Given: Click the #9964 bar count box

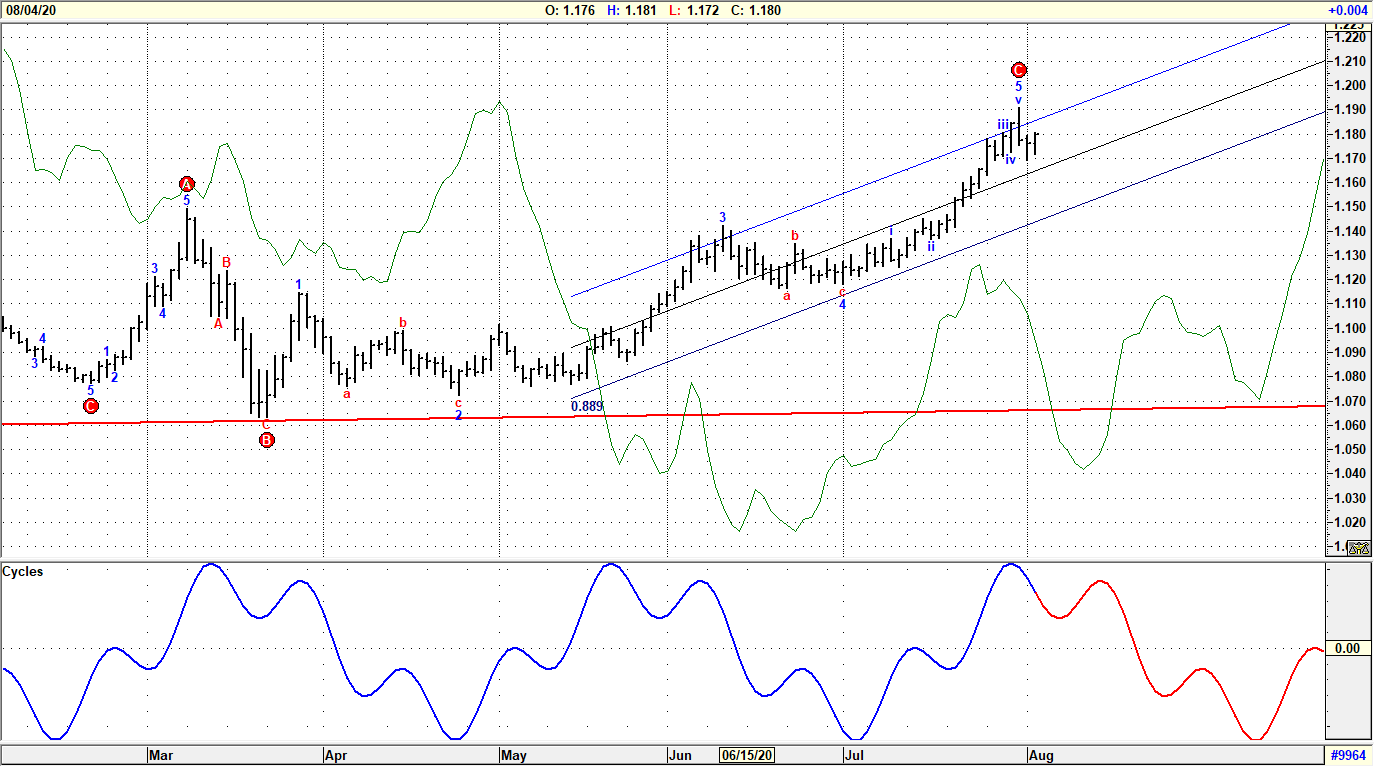Looking at the screenshot, I should pos(1348,756).
